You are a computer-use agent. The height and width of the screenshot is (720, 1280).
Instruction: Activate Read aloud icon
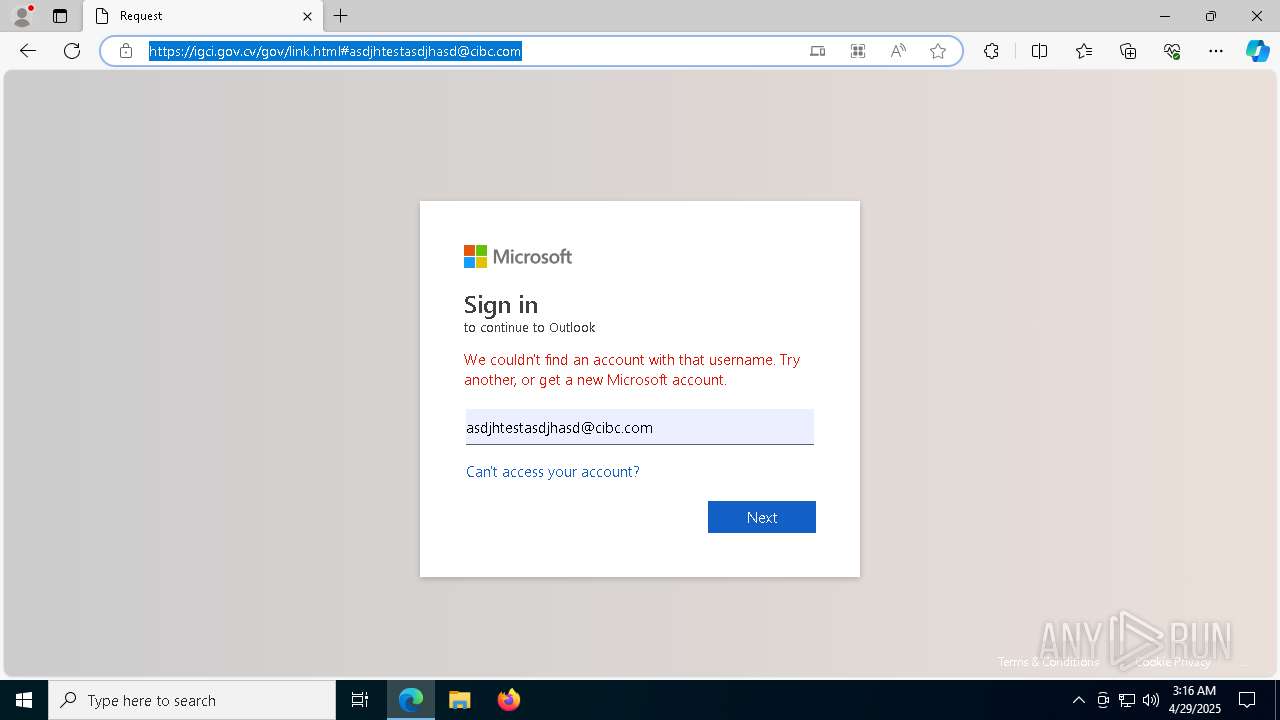pyautogui.click(x=898, y=51)
